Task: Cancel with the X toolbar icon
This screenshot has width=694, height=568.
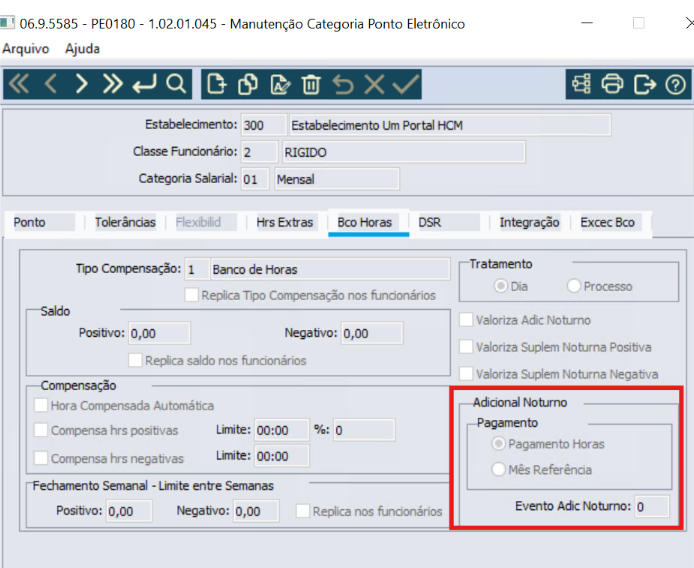Action: (374, 84)
